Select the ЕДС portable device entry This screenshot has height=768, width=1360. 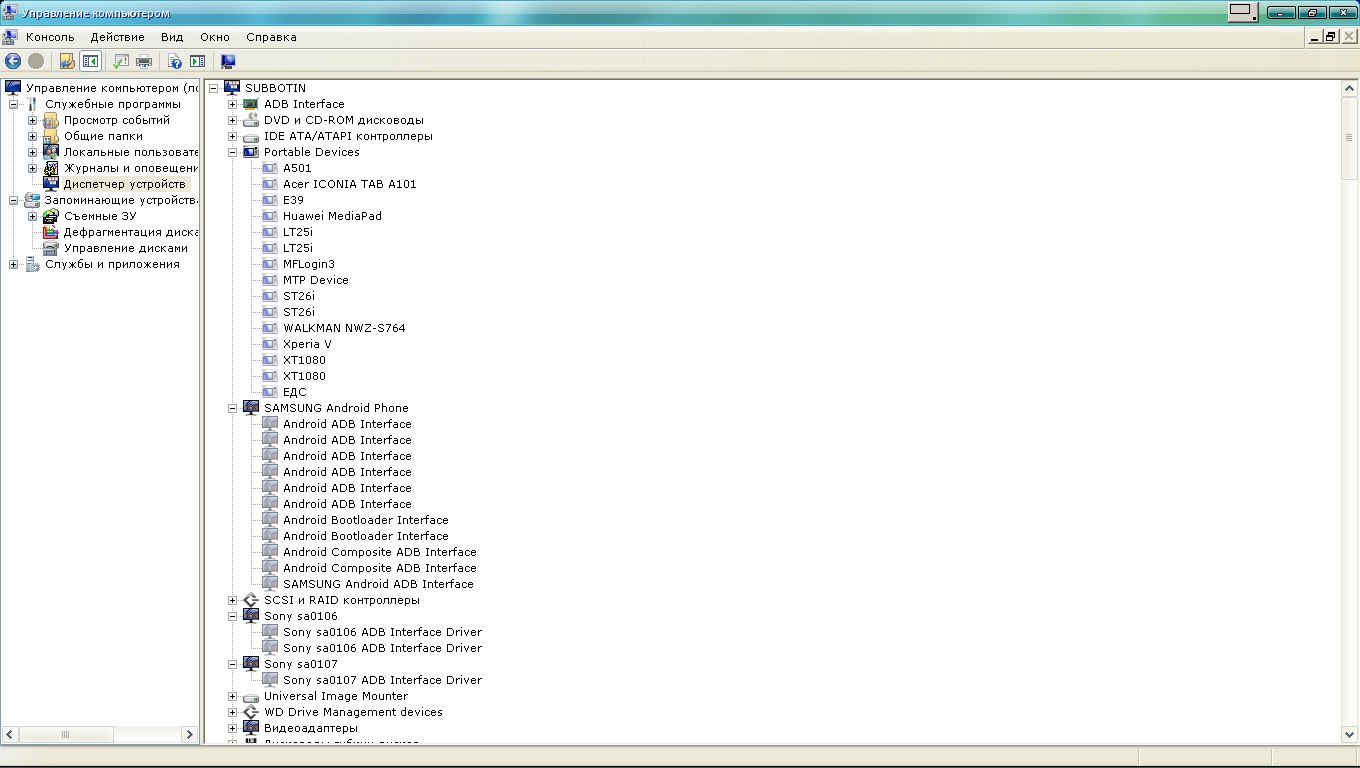[x=295, y=392]
